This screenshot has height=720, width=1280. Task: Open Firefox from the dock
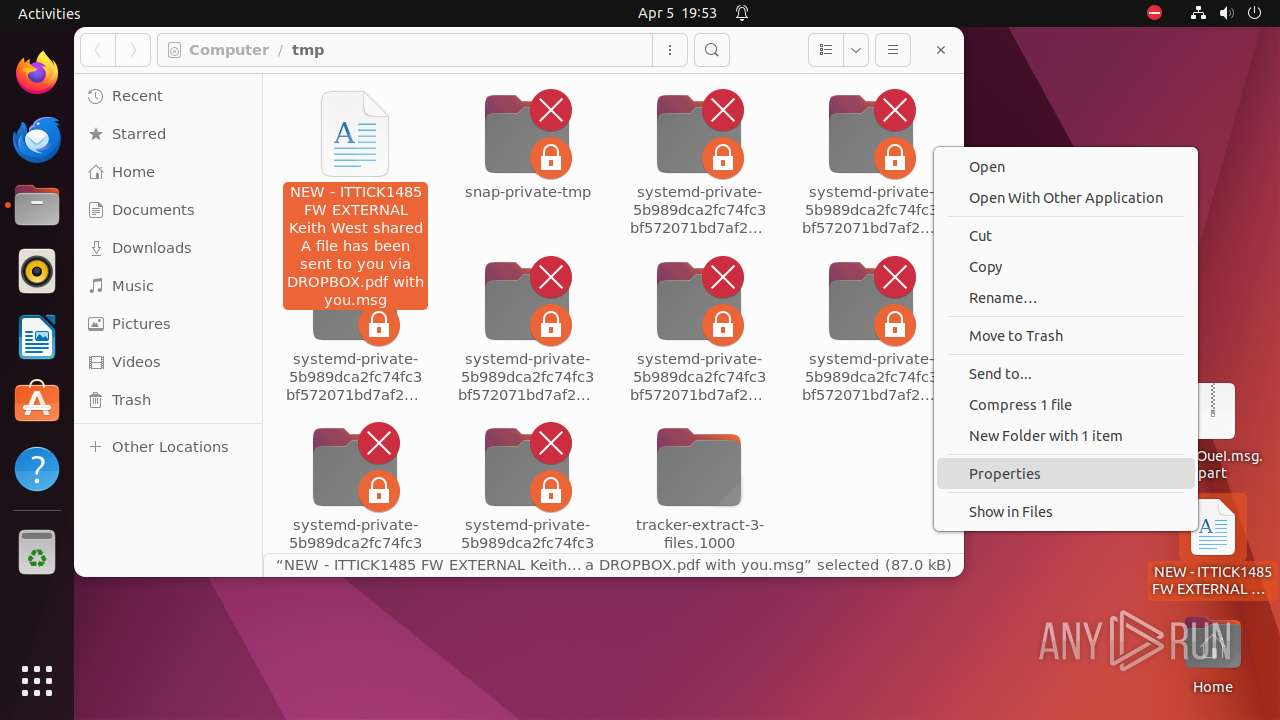pos(37,73)
